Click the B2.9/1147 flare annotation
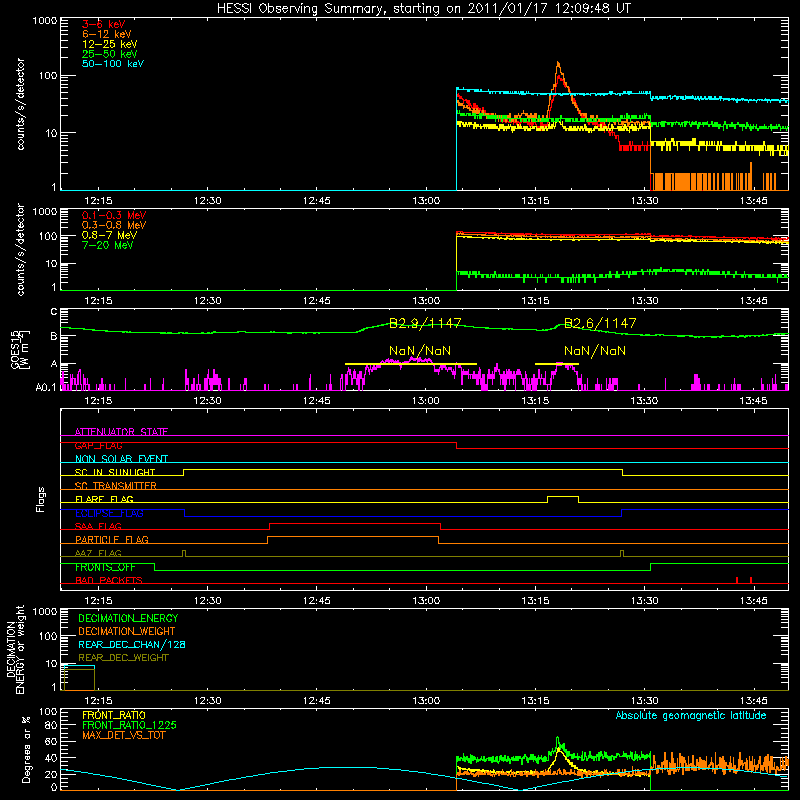The image size is (800, 800). pyautogui.click(x=425, y=323)
